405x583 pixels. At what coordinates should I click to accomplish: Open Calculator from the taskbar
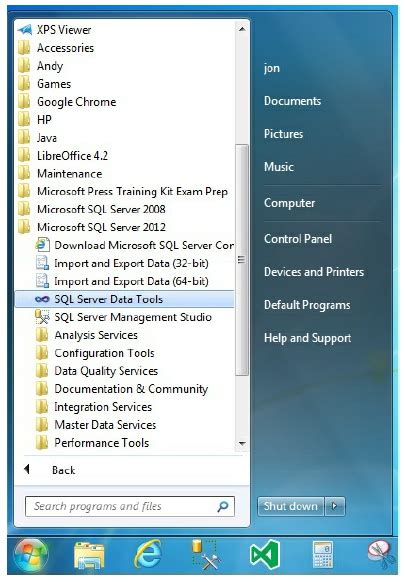click(322, 555)
